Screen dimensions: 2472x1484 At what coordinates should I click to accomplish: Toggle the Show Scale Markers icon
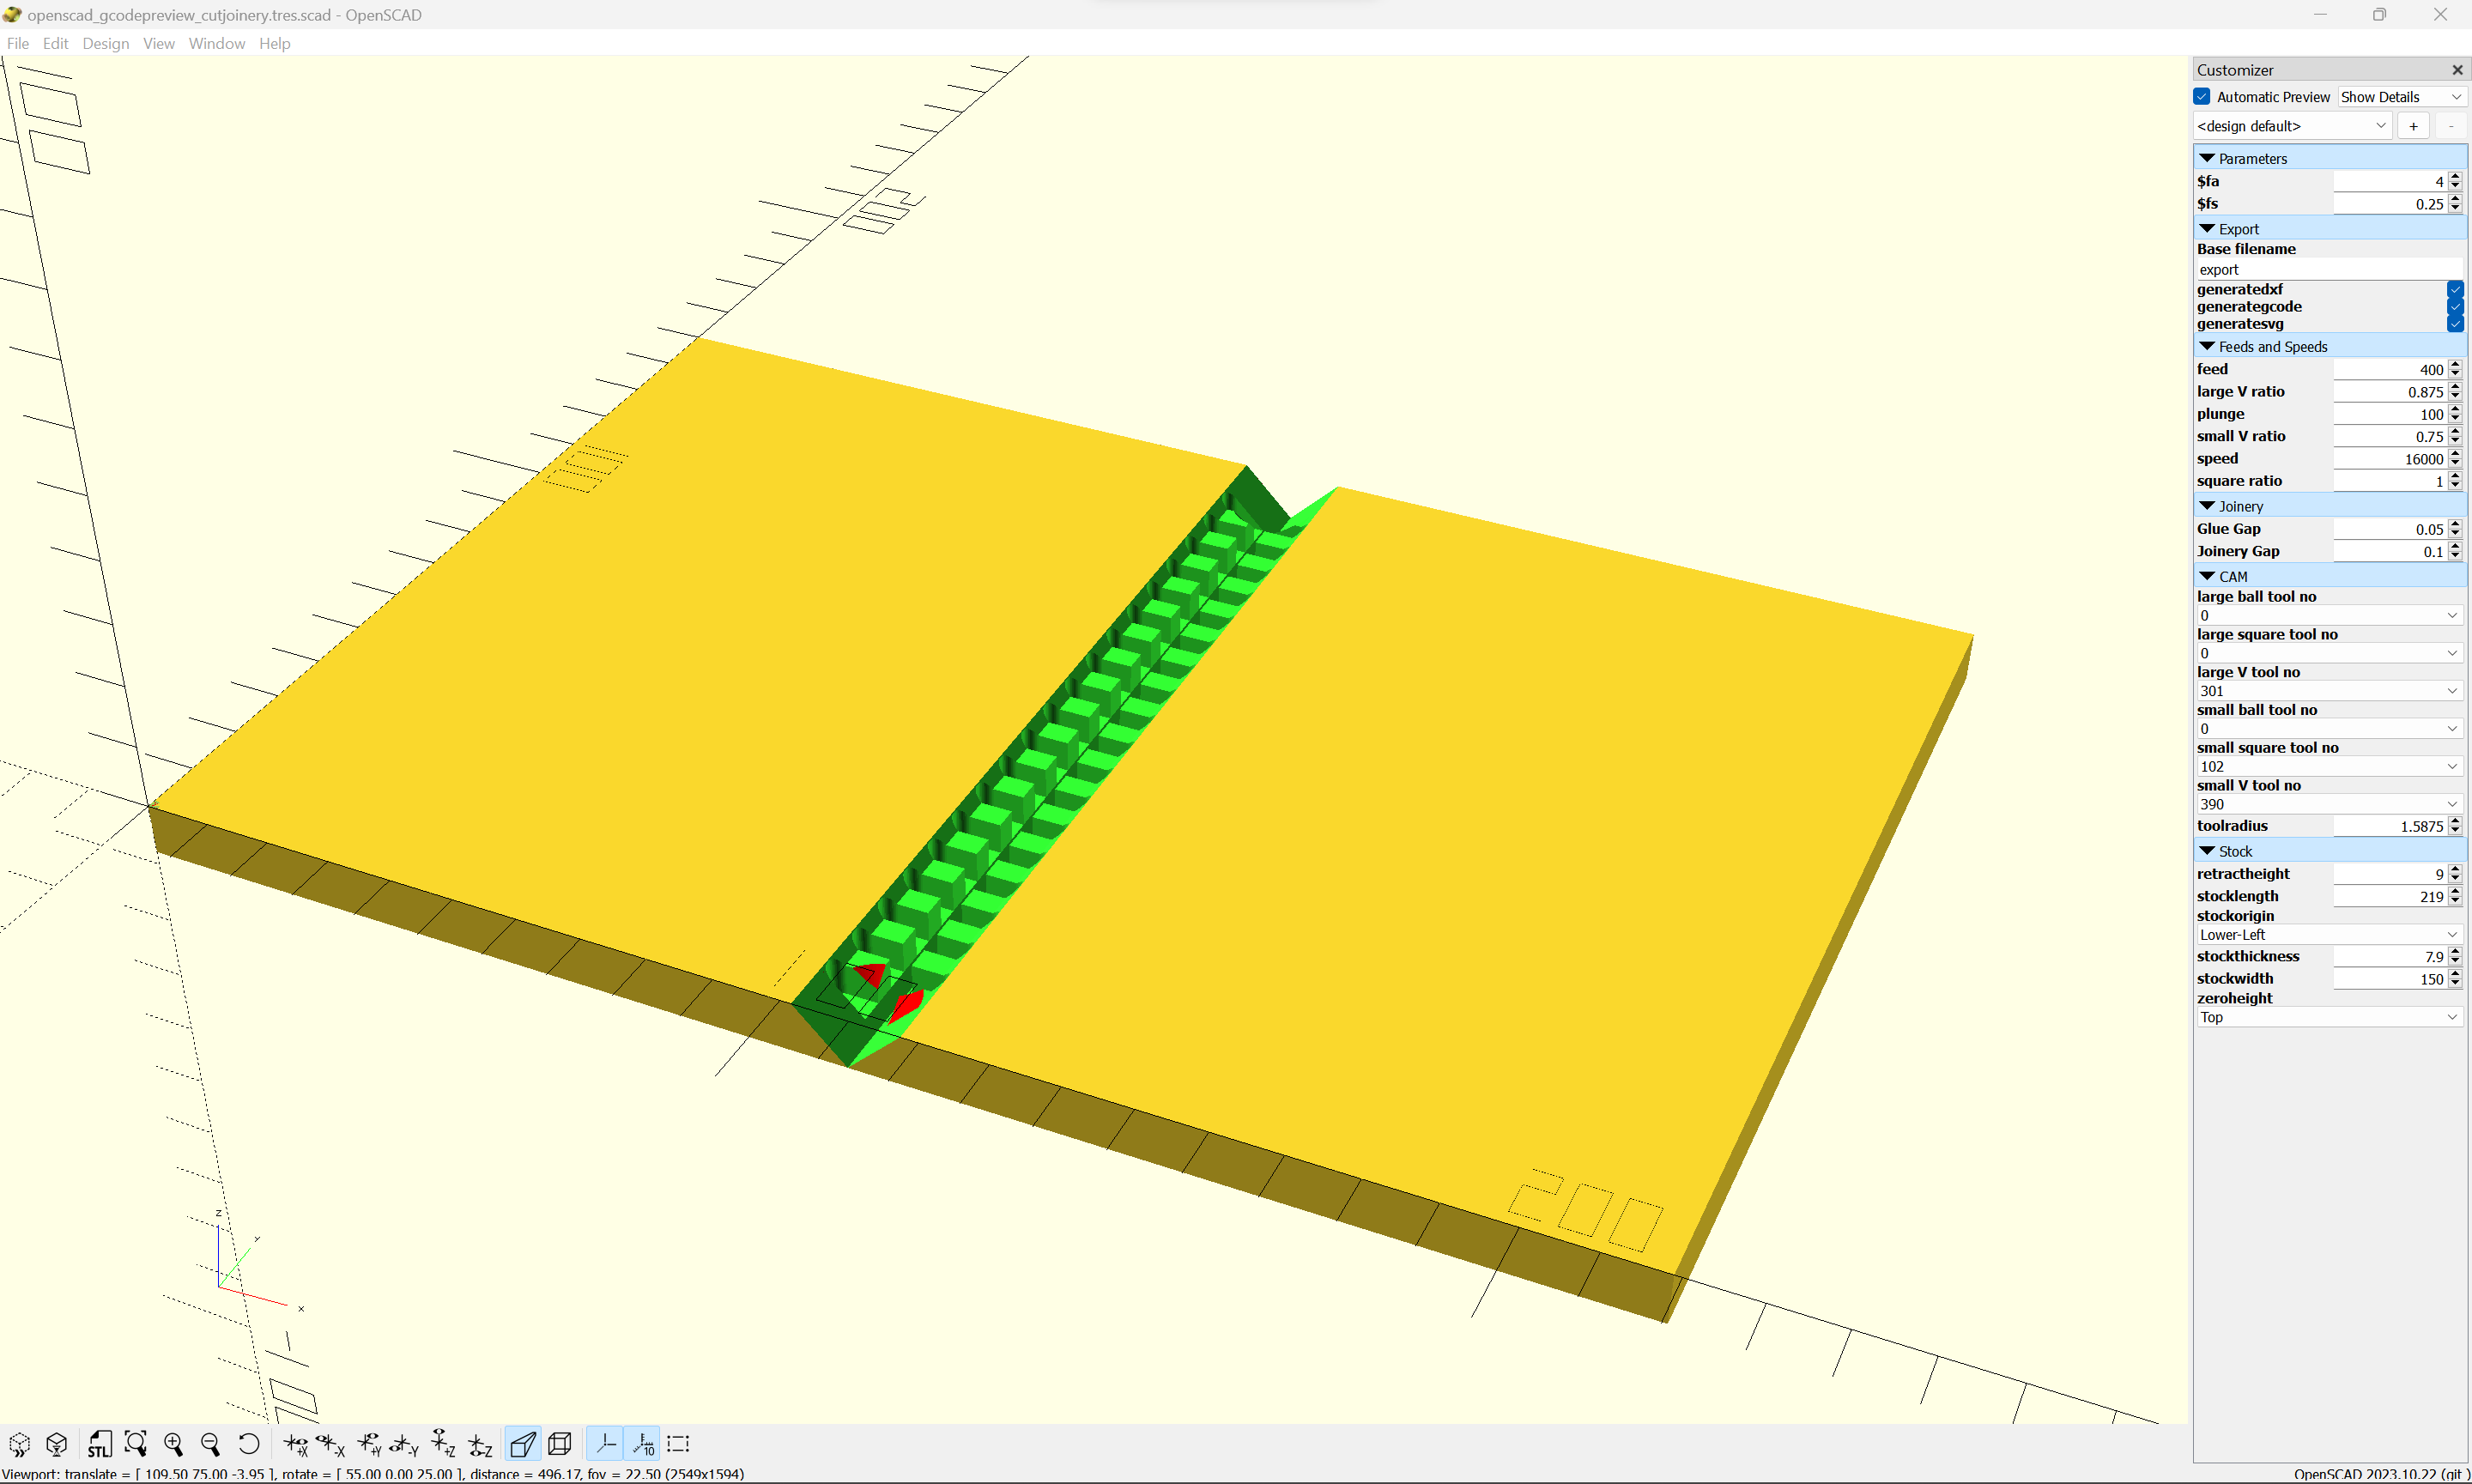[x=643, y=1444]
